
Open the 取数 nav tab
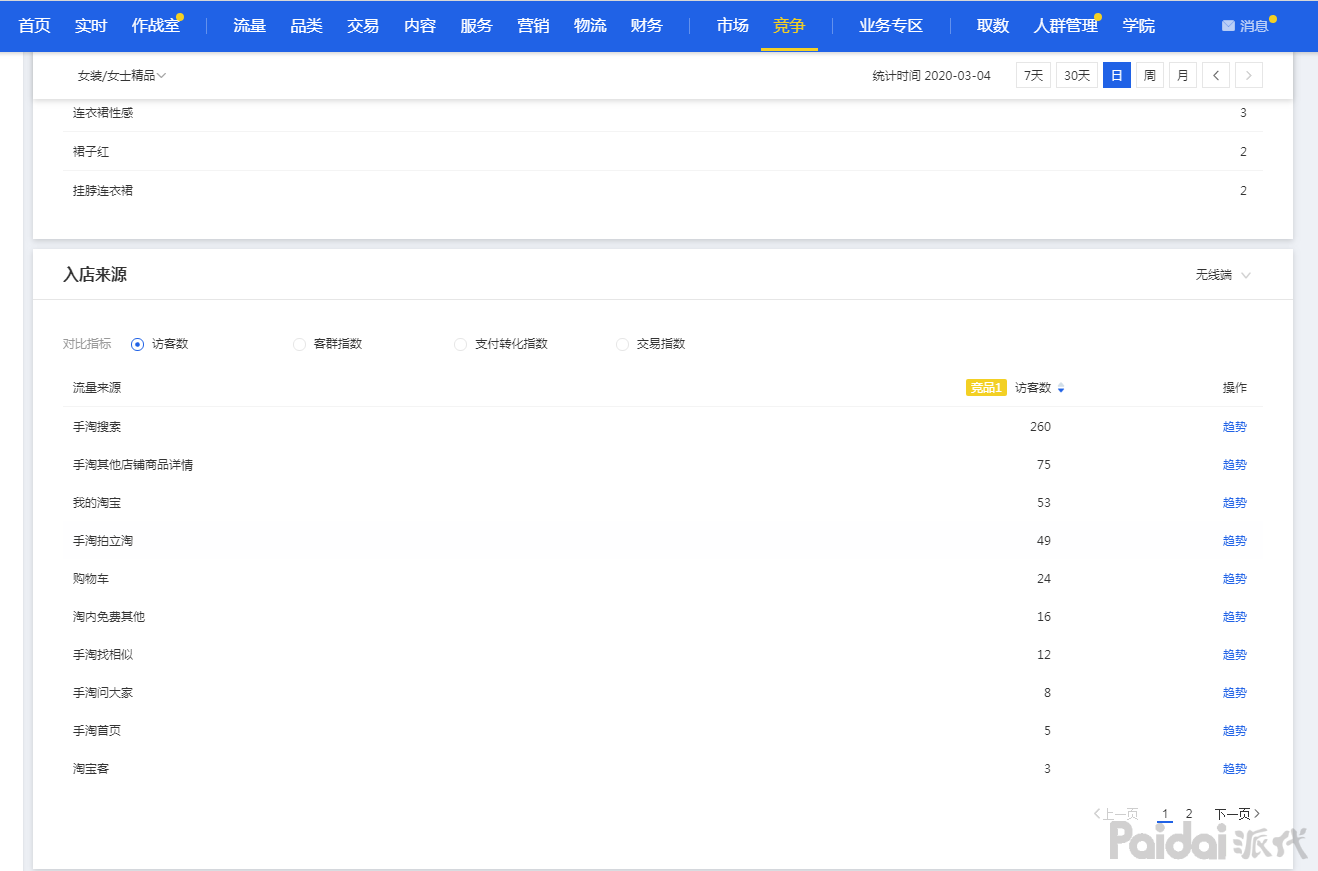click(993, 26)
